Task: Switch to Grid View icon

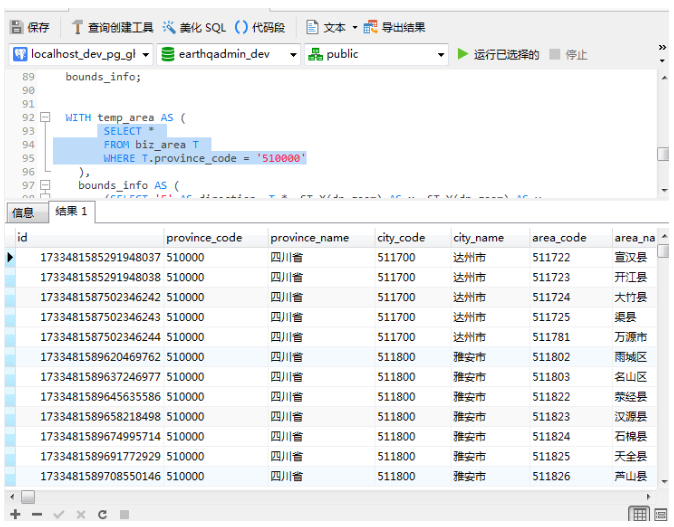Action: [x=639, y=514]
